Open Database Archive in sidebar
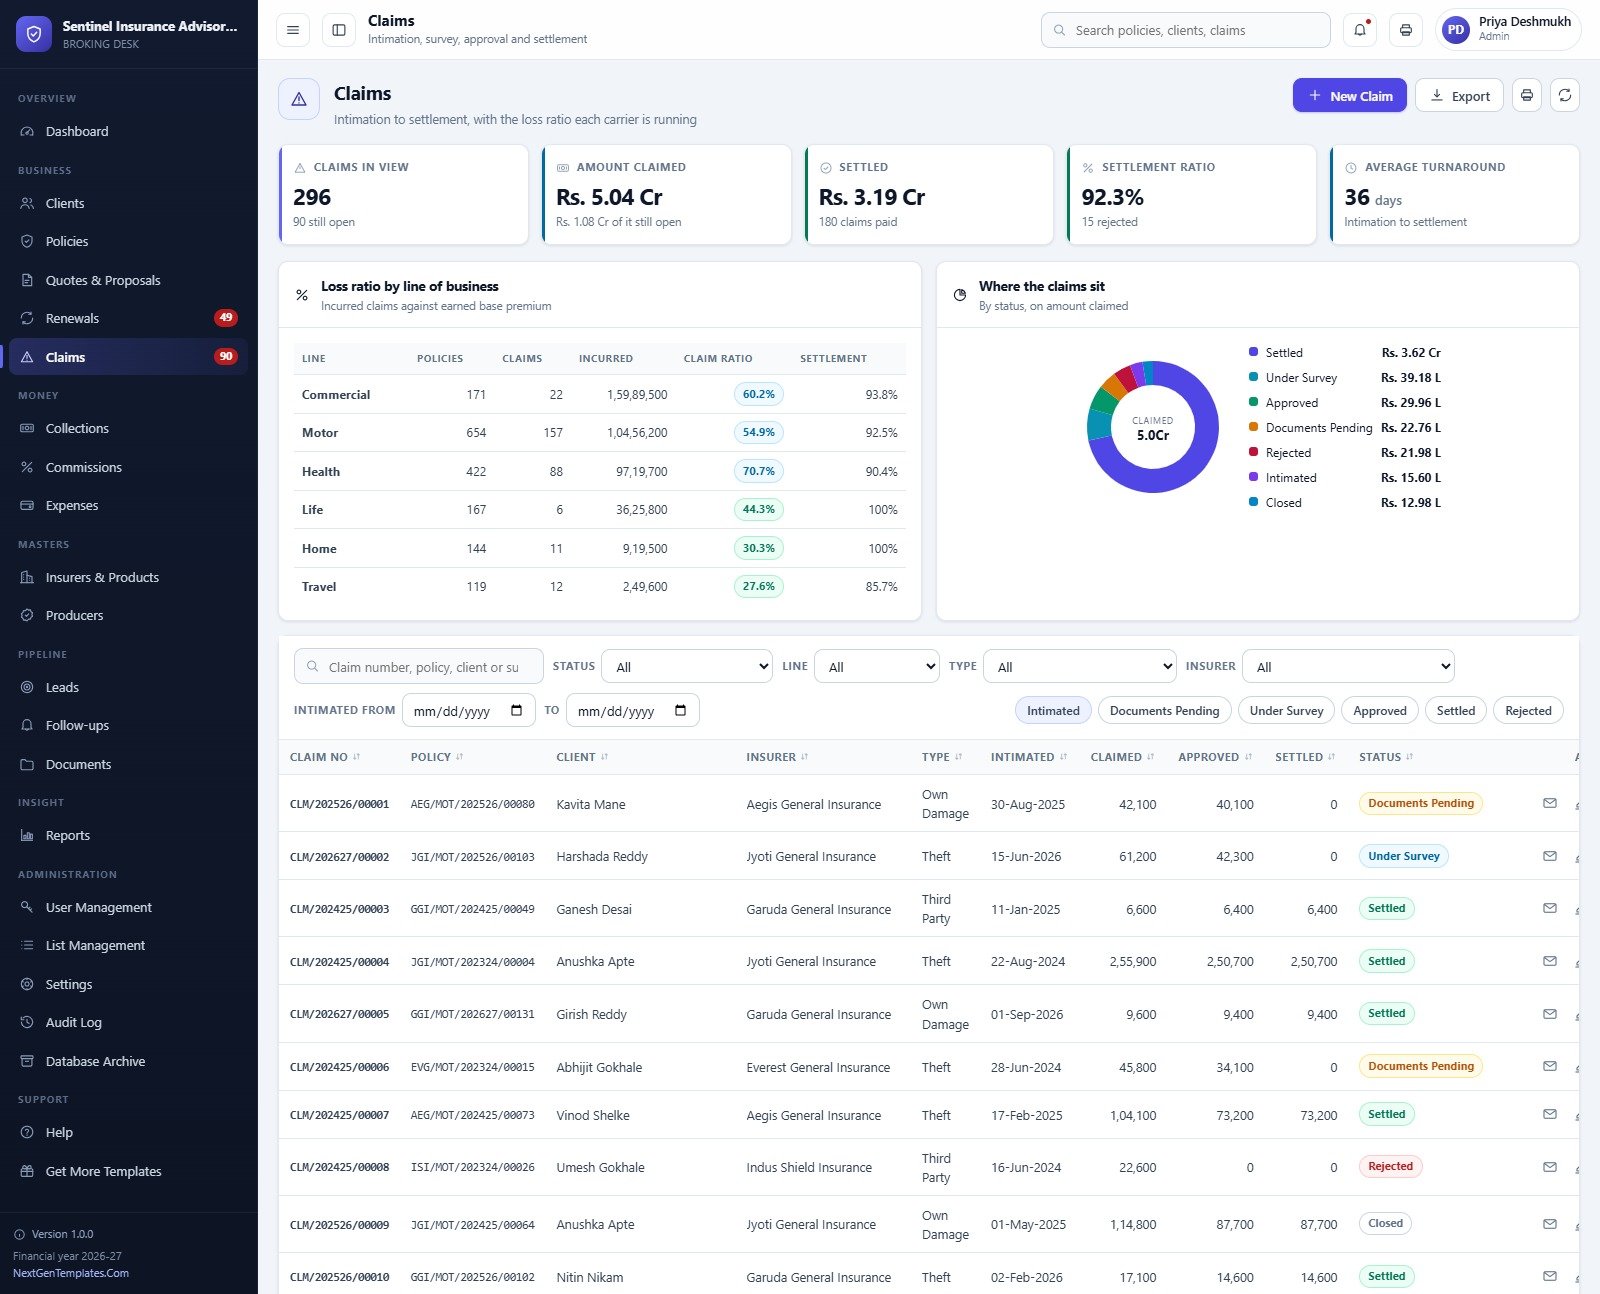 pyautogui.click(x=128, y=1061)
